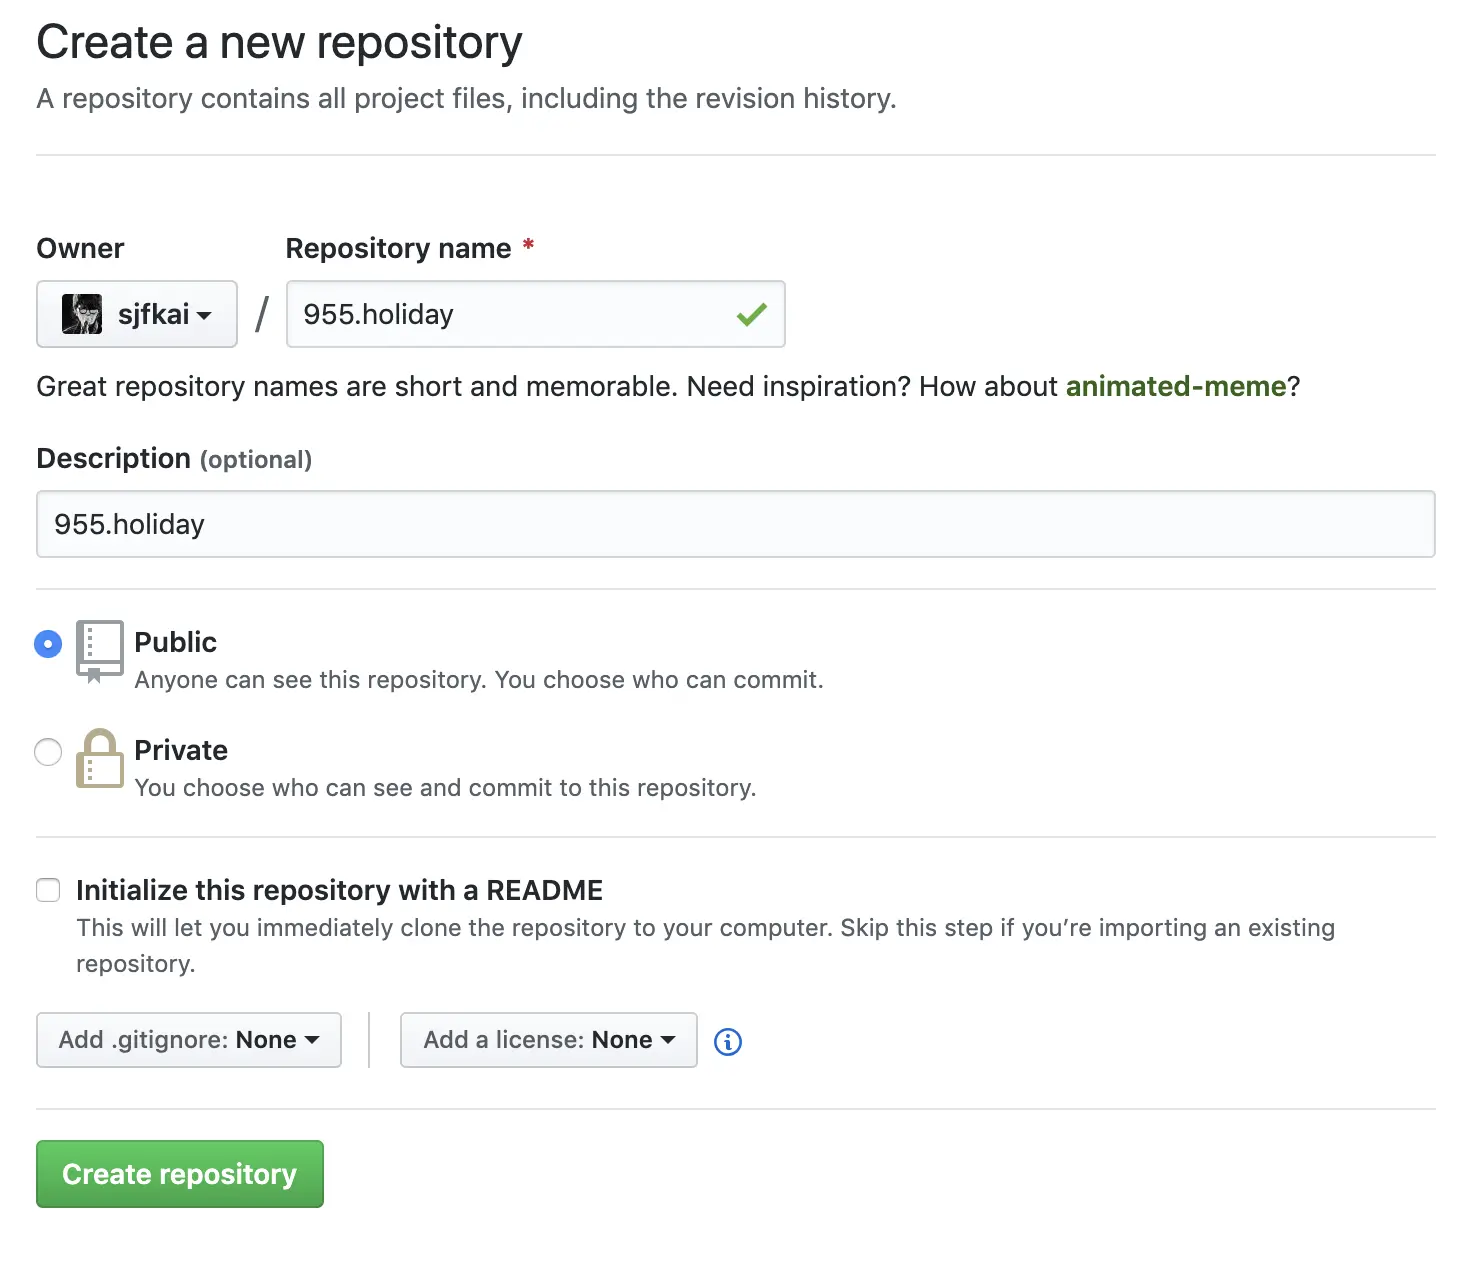Enable Initialize this repository with a README
The width and height of the screenshot is (1472, 1278).
tap(48, 890)
